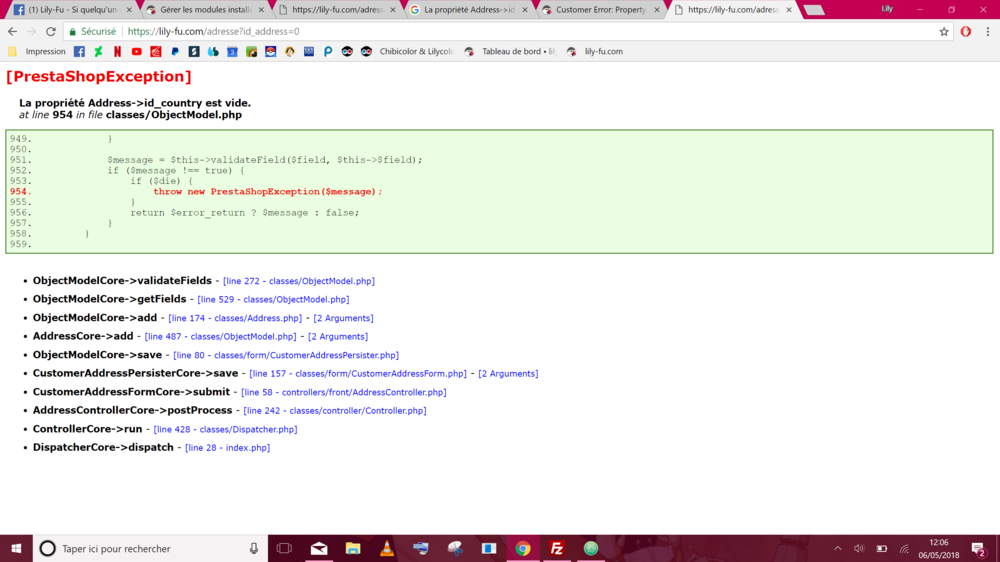
Task: Click the Cortana search box
Action: coord(151,549)
